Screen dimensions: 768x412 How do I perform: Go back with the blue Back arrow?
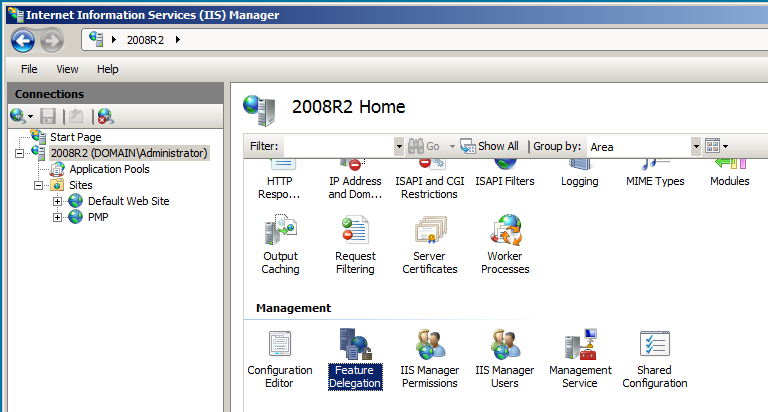(23, 41)
